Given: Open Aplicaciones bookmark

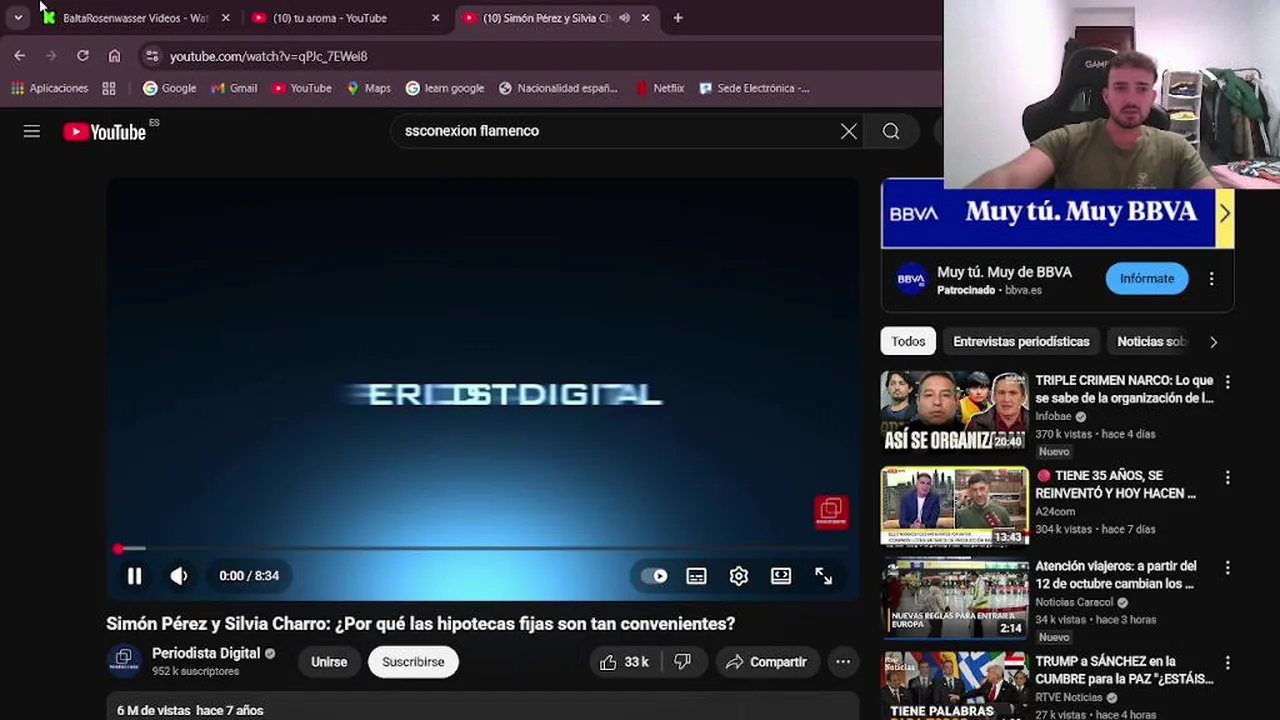Looking at the screenshot, I should pos(50,88).
